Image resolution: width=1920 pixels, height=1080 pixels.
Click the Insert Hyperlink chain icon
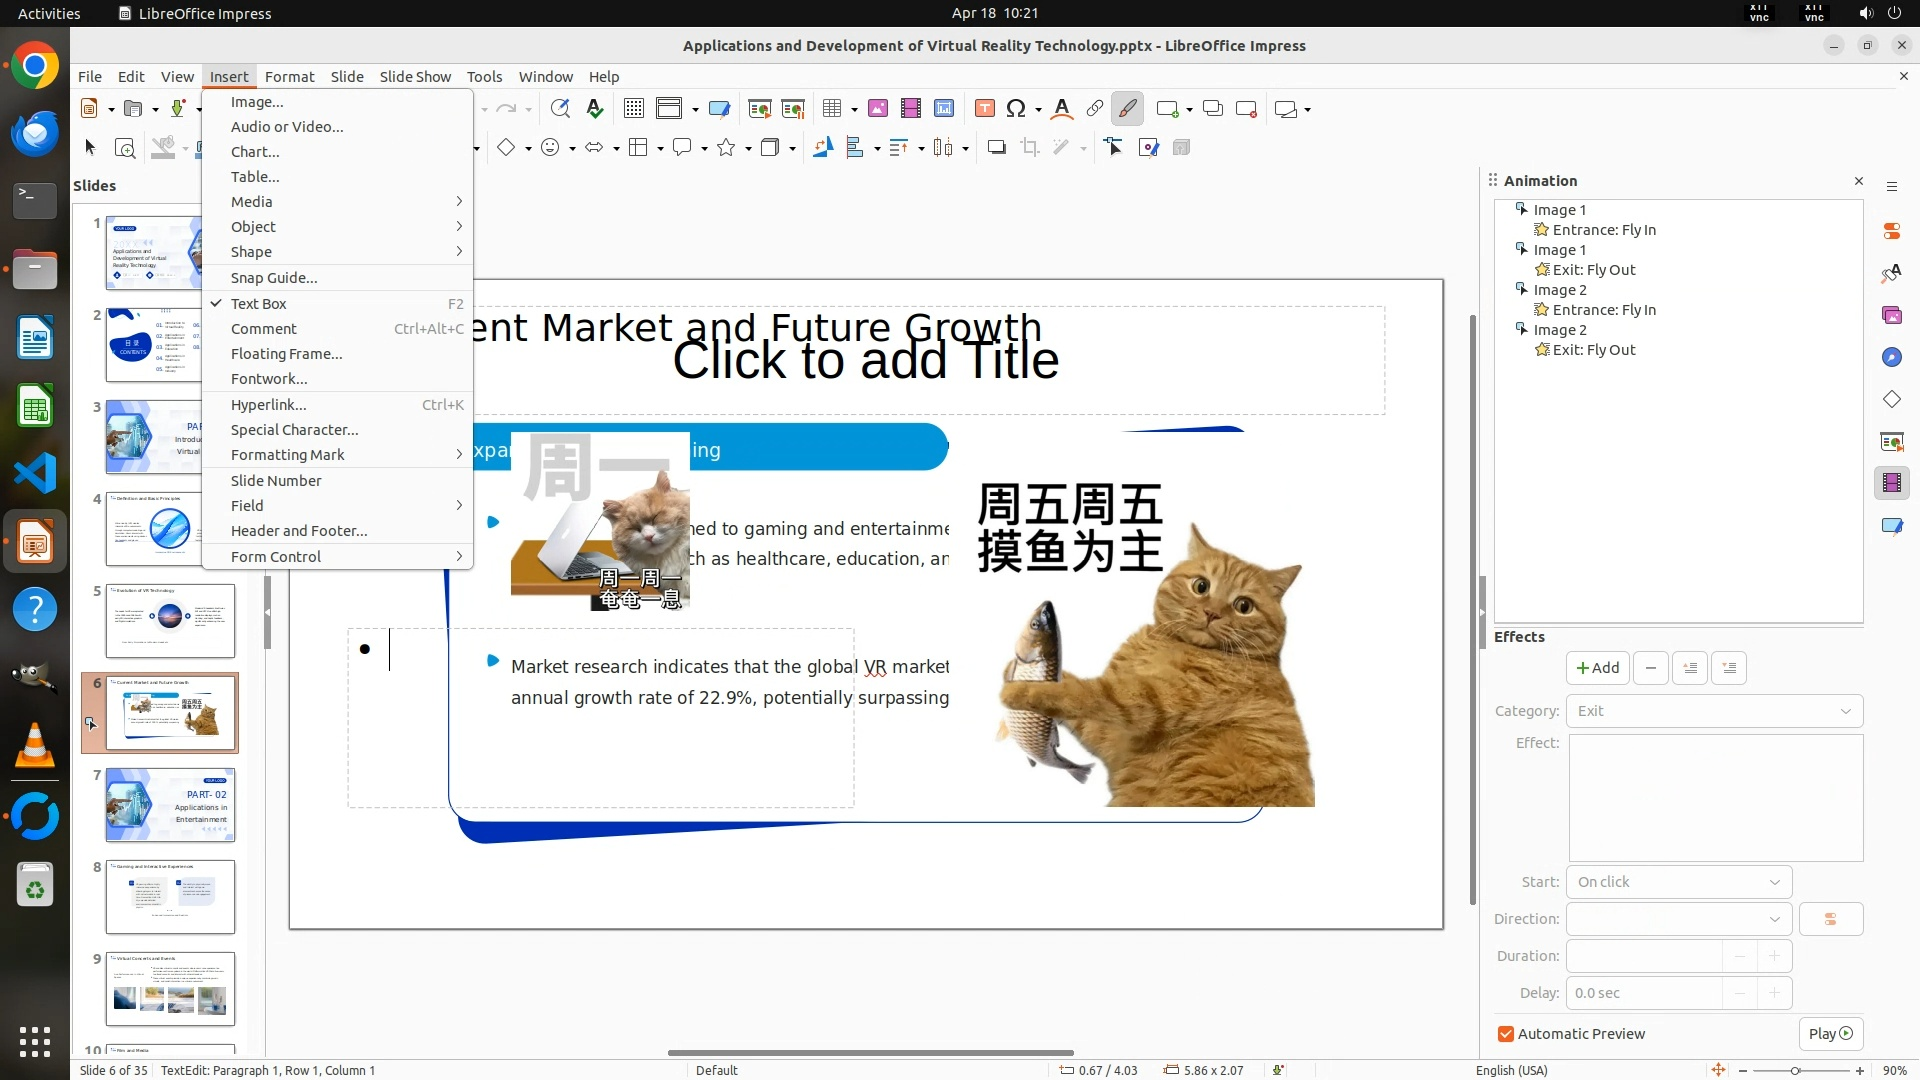pos(1094,109)
